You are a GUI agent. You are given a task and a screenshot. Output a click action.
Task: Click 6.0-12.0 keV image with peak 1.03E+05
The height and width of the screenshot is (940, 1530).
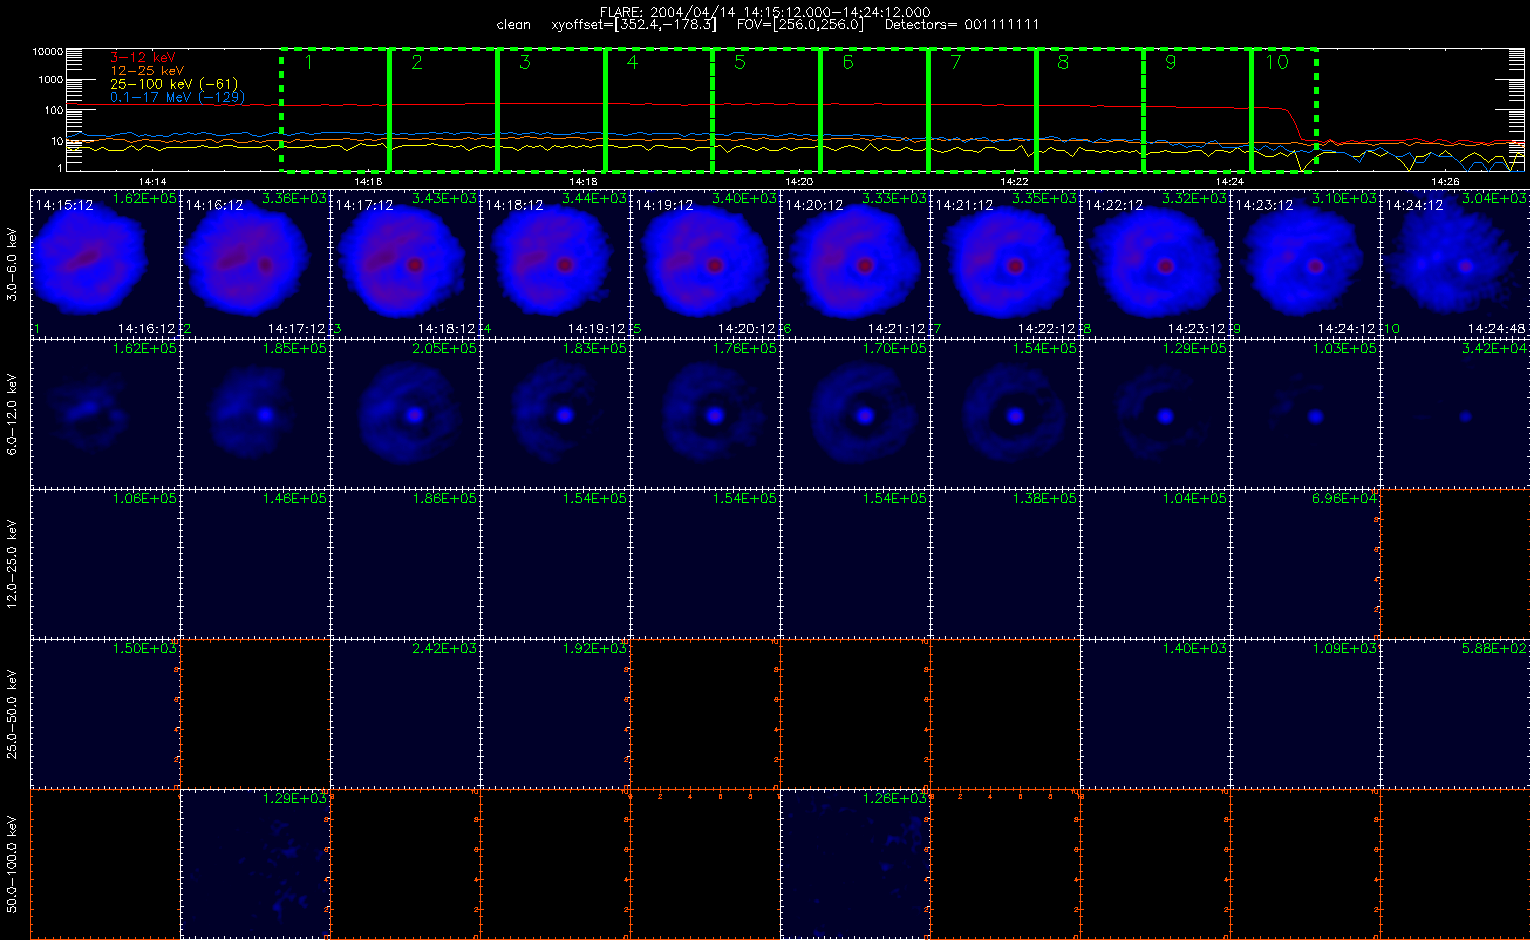1305,413
